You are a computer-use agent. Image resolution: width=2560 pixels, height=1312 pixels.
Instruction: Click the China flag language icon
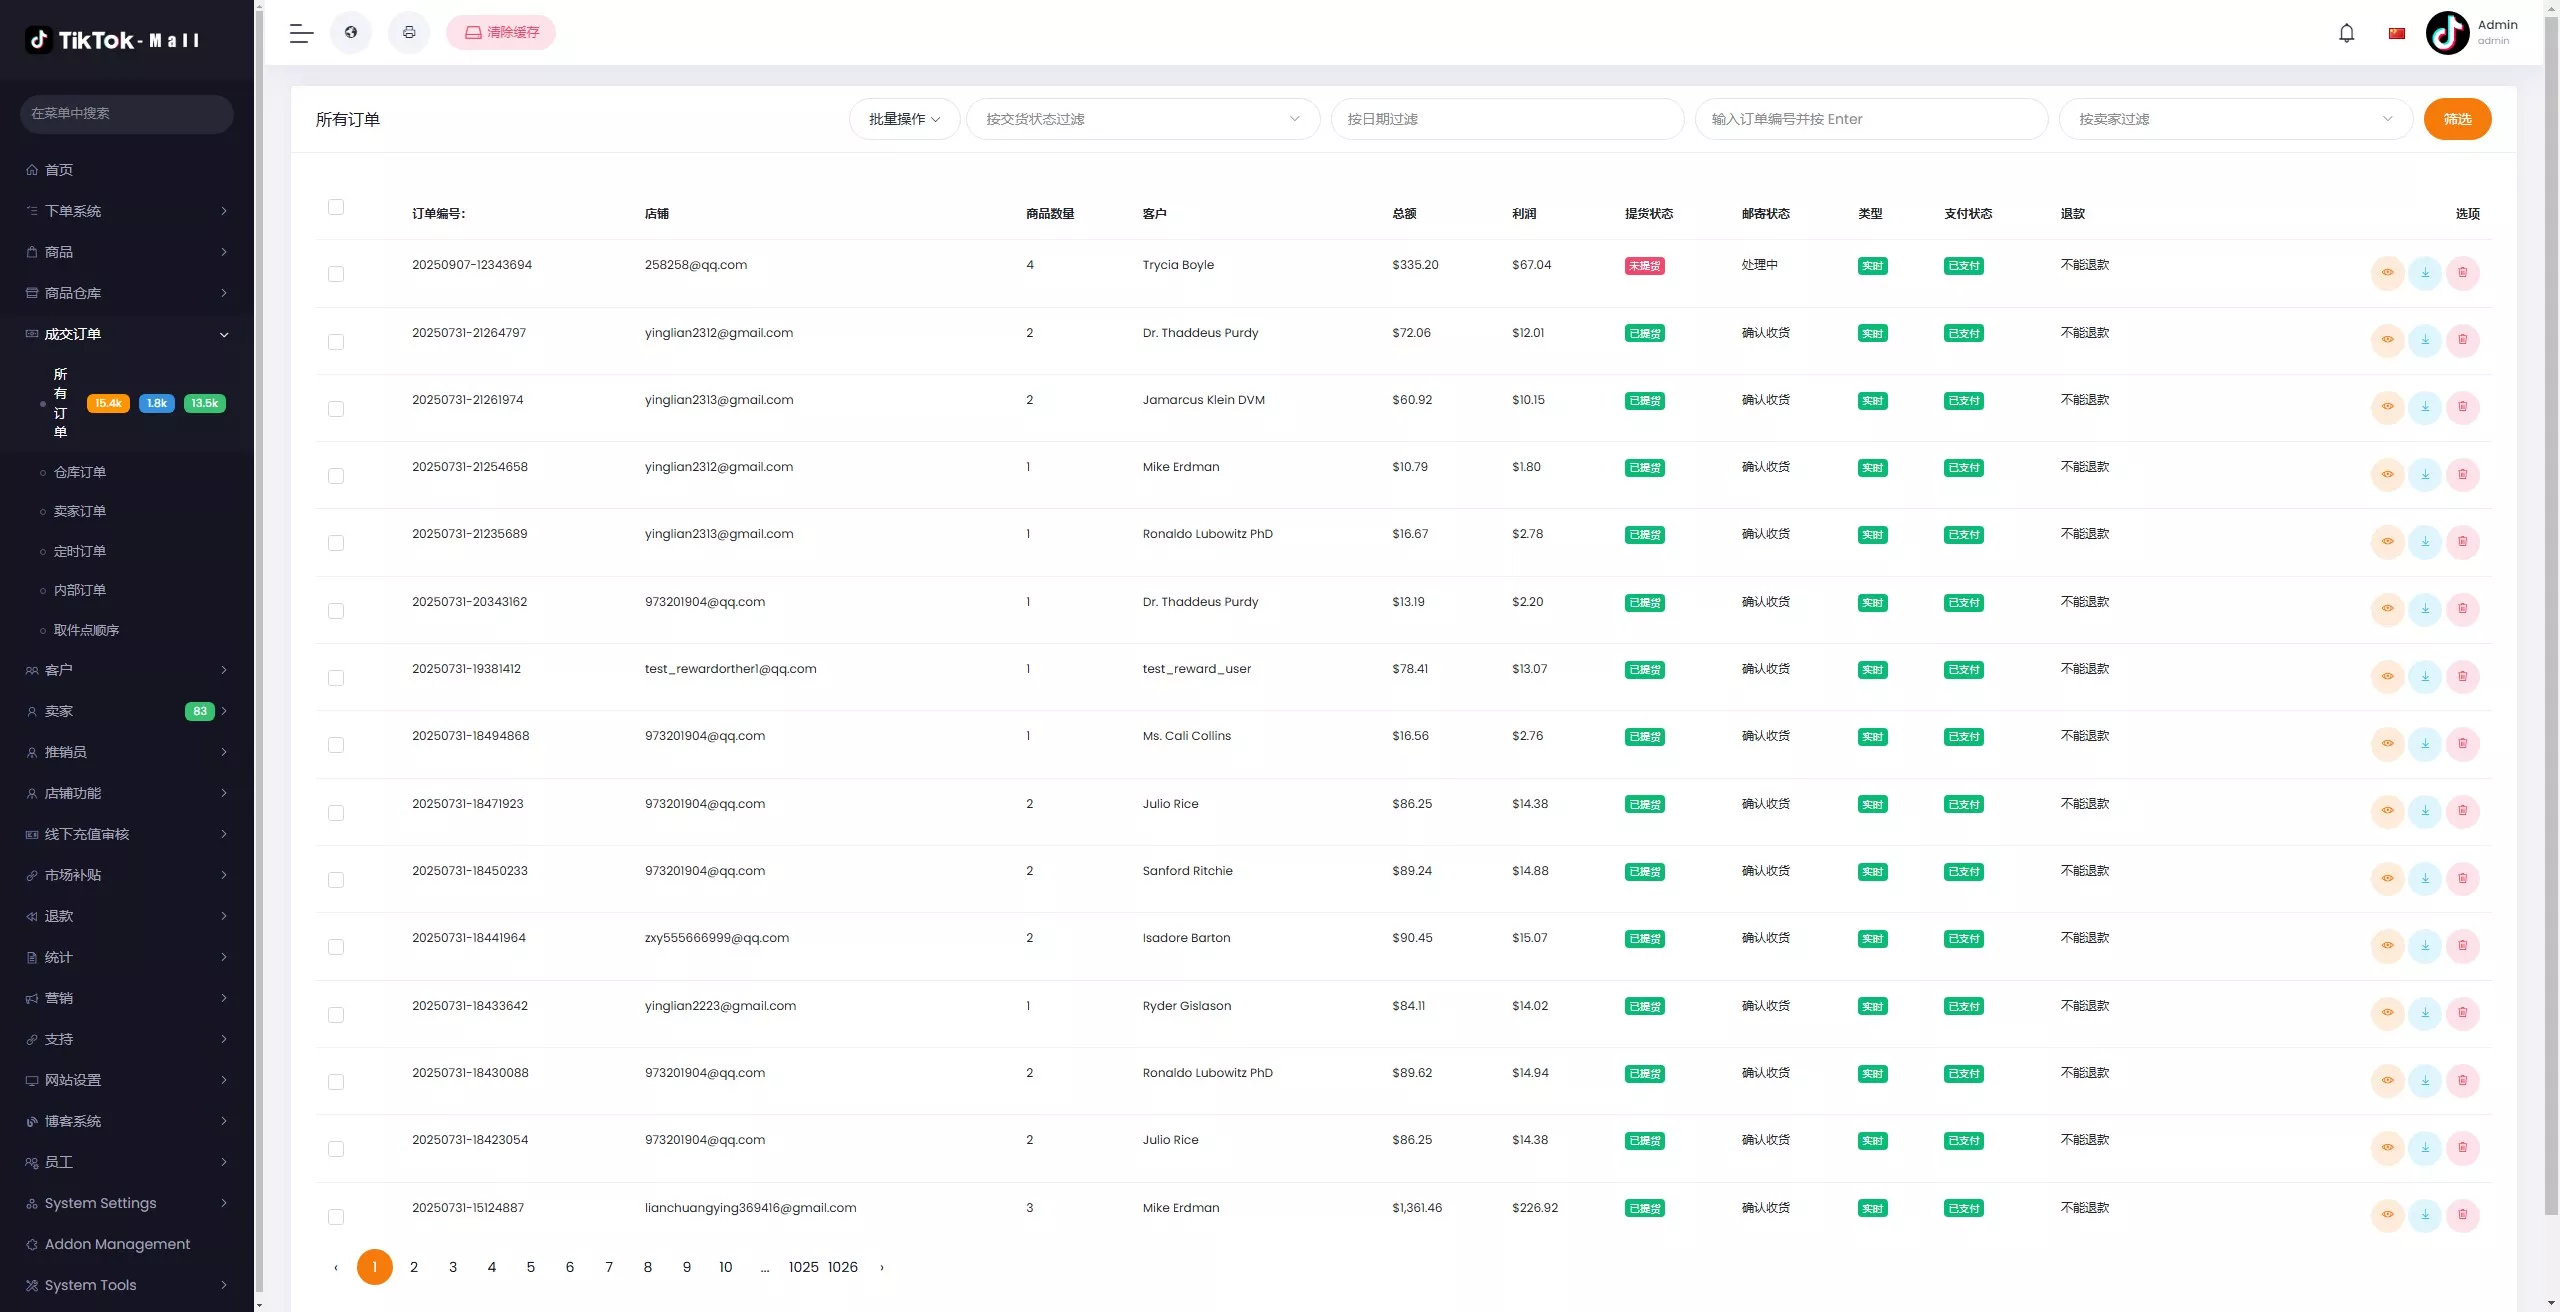[2396, 34]
